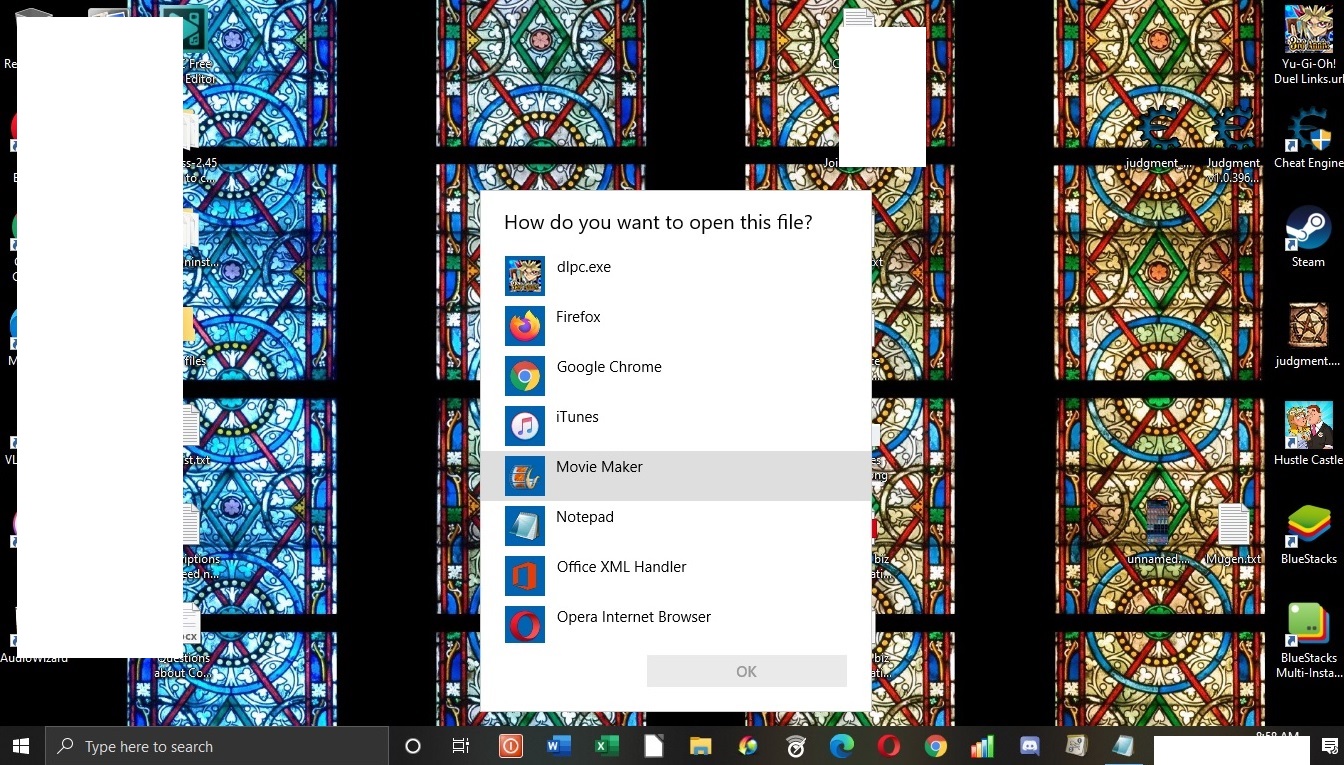The width and height of the screenshot is (1344, 765).
Task: Select the BlueStacks Multi-Instance desktop shortcut
Action: (x=1308, y=640)
